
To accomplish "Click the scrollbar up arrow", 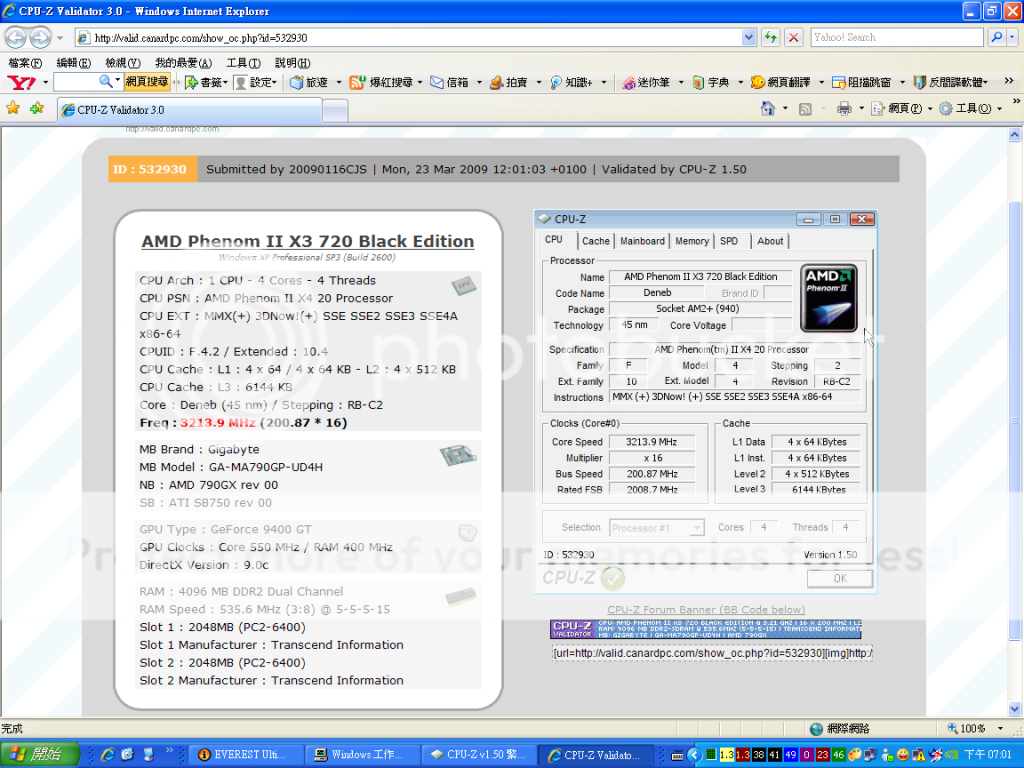I will (x=1014, y=135).
